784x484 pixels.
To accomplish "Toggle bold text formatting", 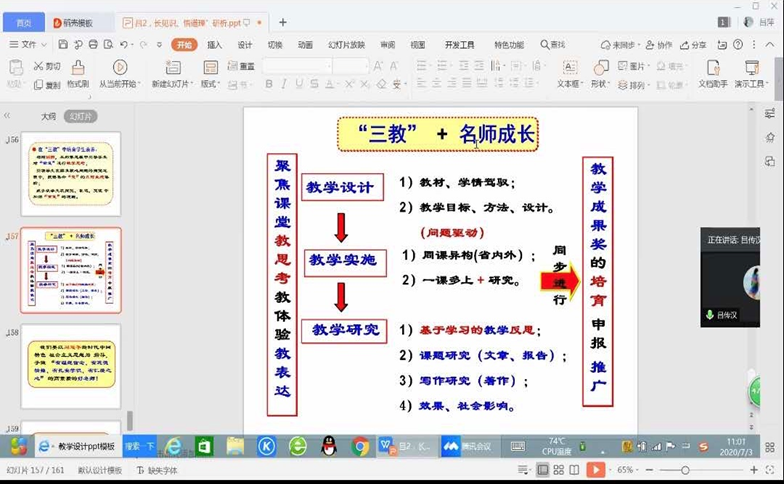I will [x=270, y=84].
